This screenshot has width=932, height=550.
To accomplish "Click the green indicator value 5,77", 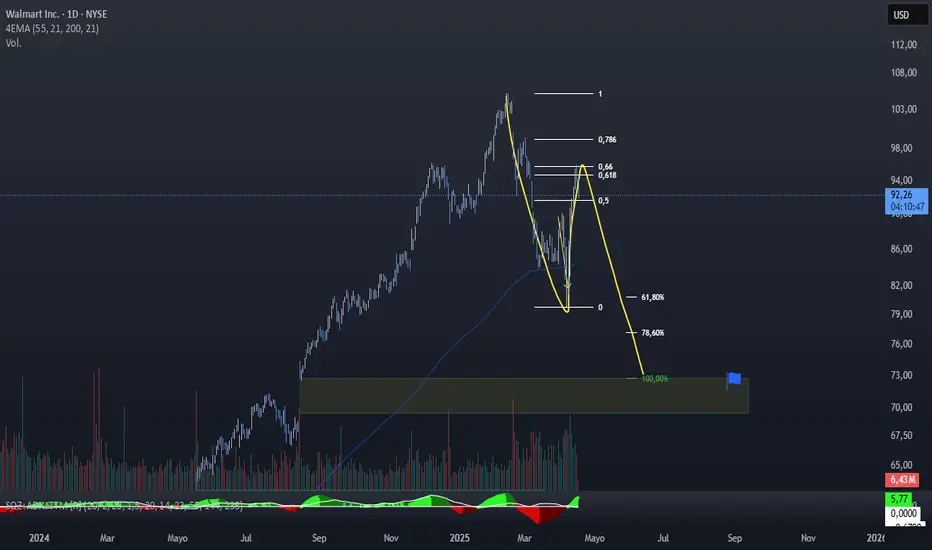I will tap(899, 499).
